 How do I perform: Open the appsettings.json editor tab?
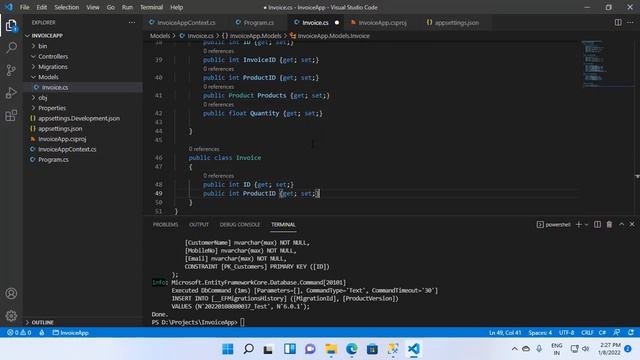tap(456, 22)
